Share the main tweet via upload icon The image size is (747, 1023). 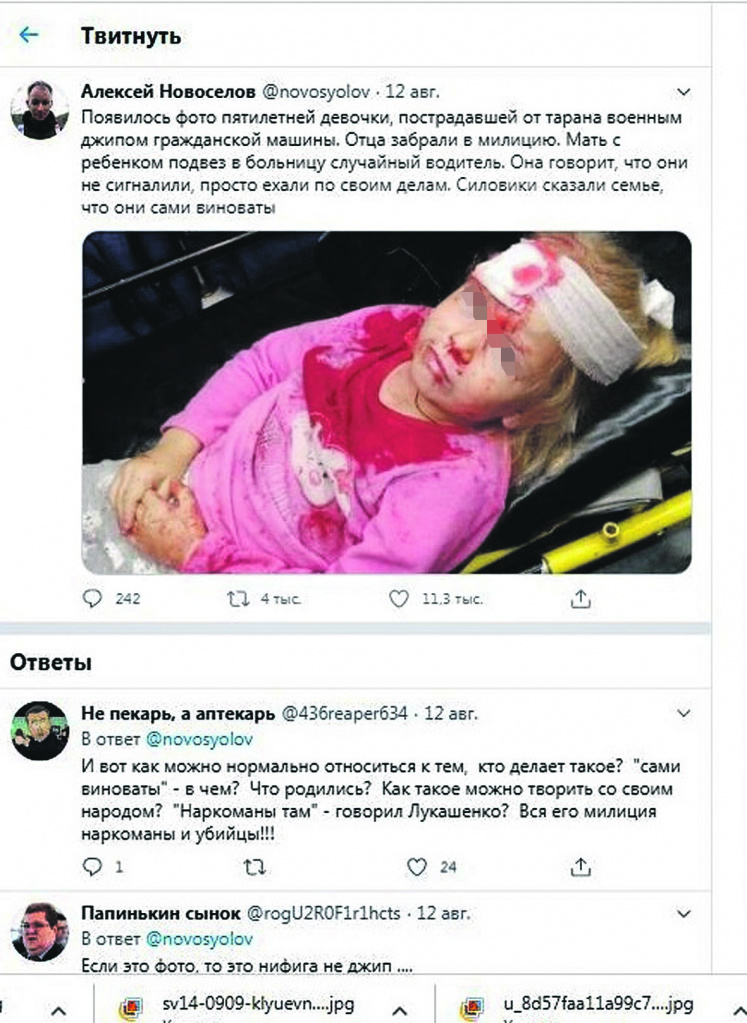click(580, 598)
